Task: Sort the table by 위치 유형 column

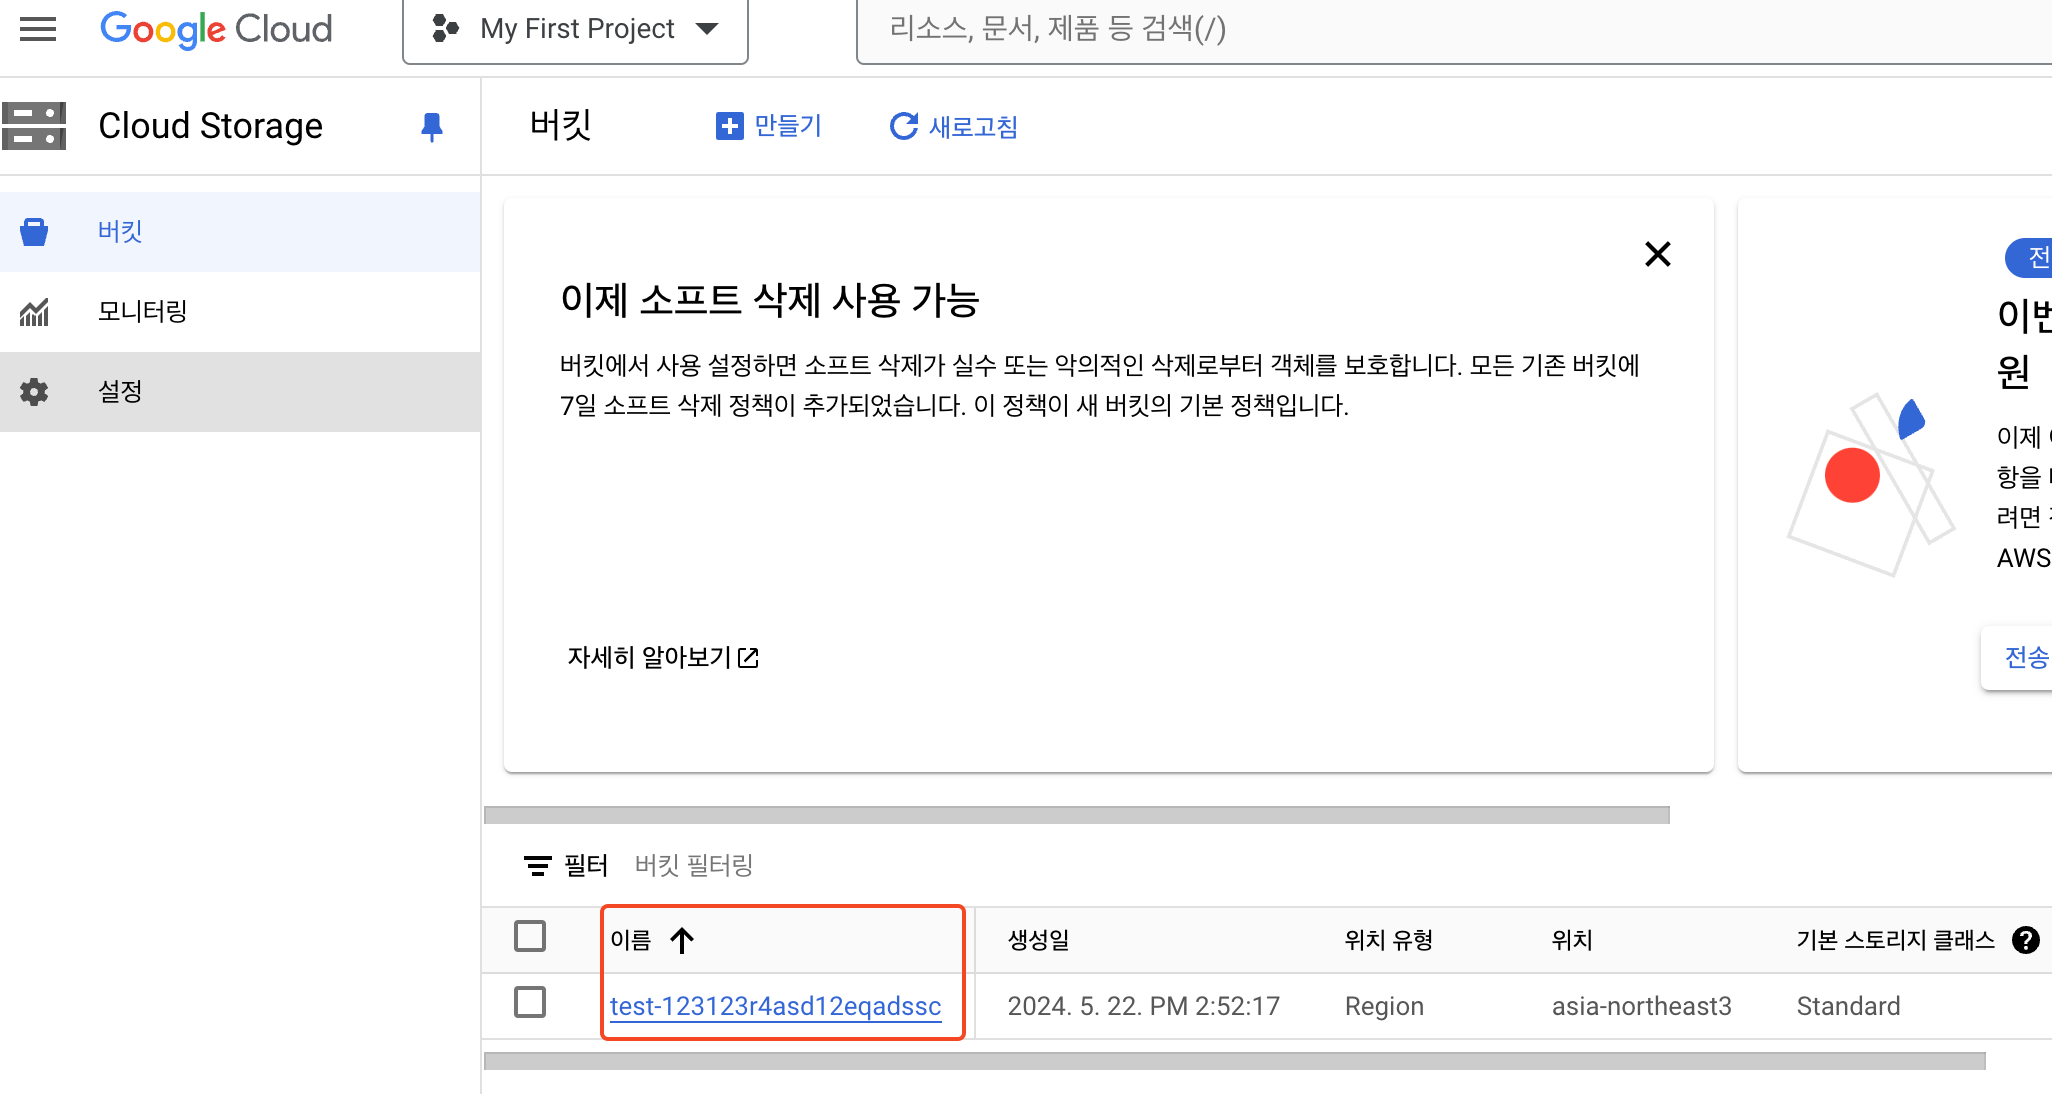Action: click(x=1388, y=940)
